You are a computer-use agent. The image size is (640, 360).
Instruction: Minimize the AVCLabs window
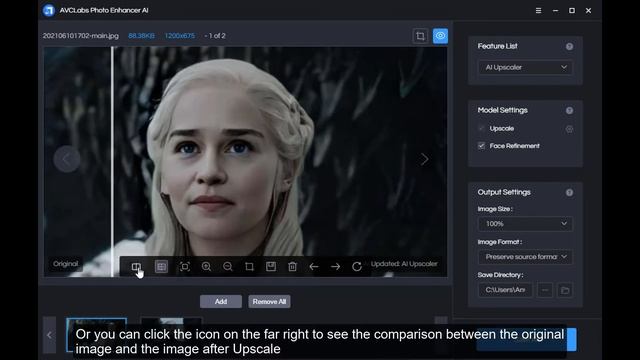pyautogui.click(x=555, y=11)
